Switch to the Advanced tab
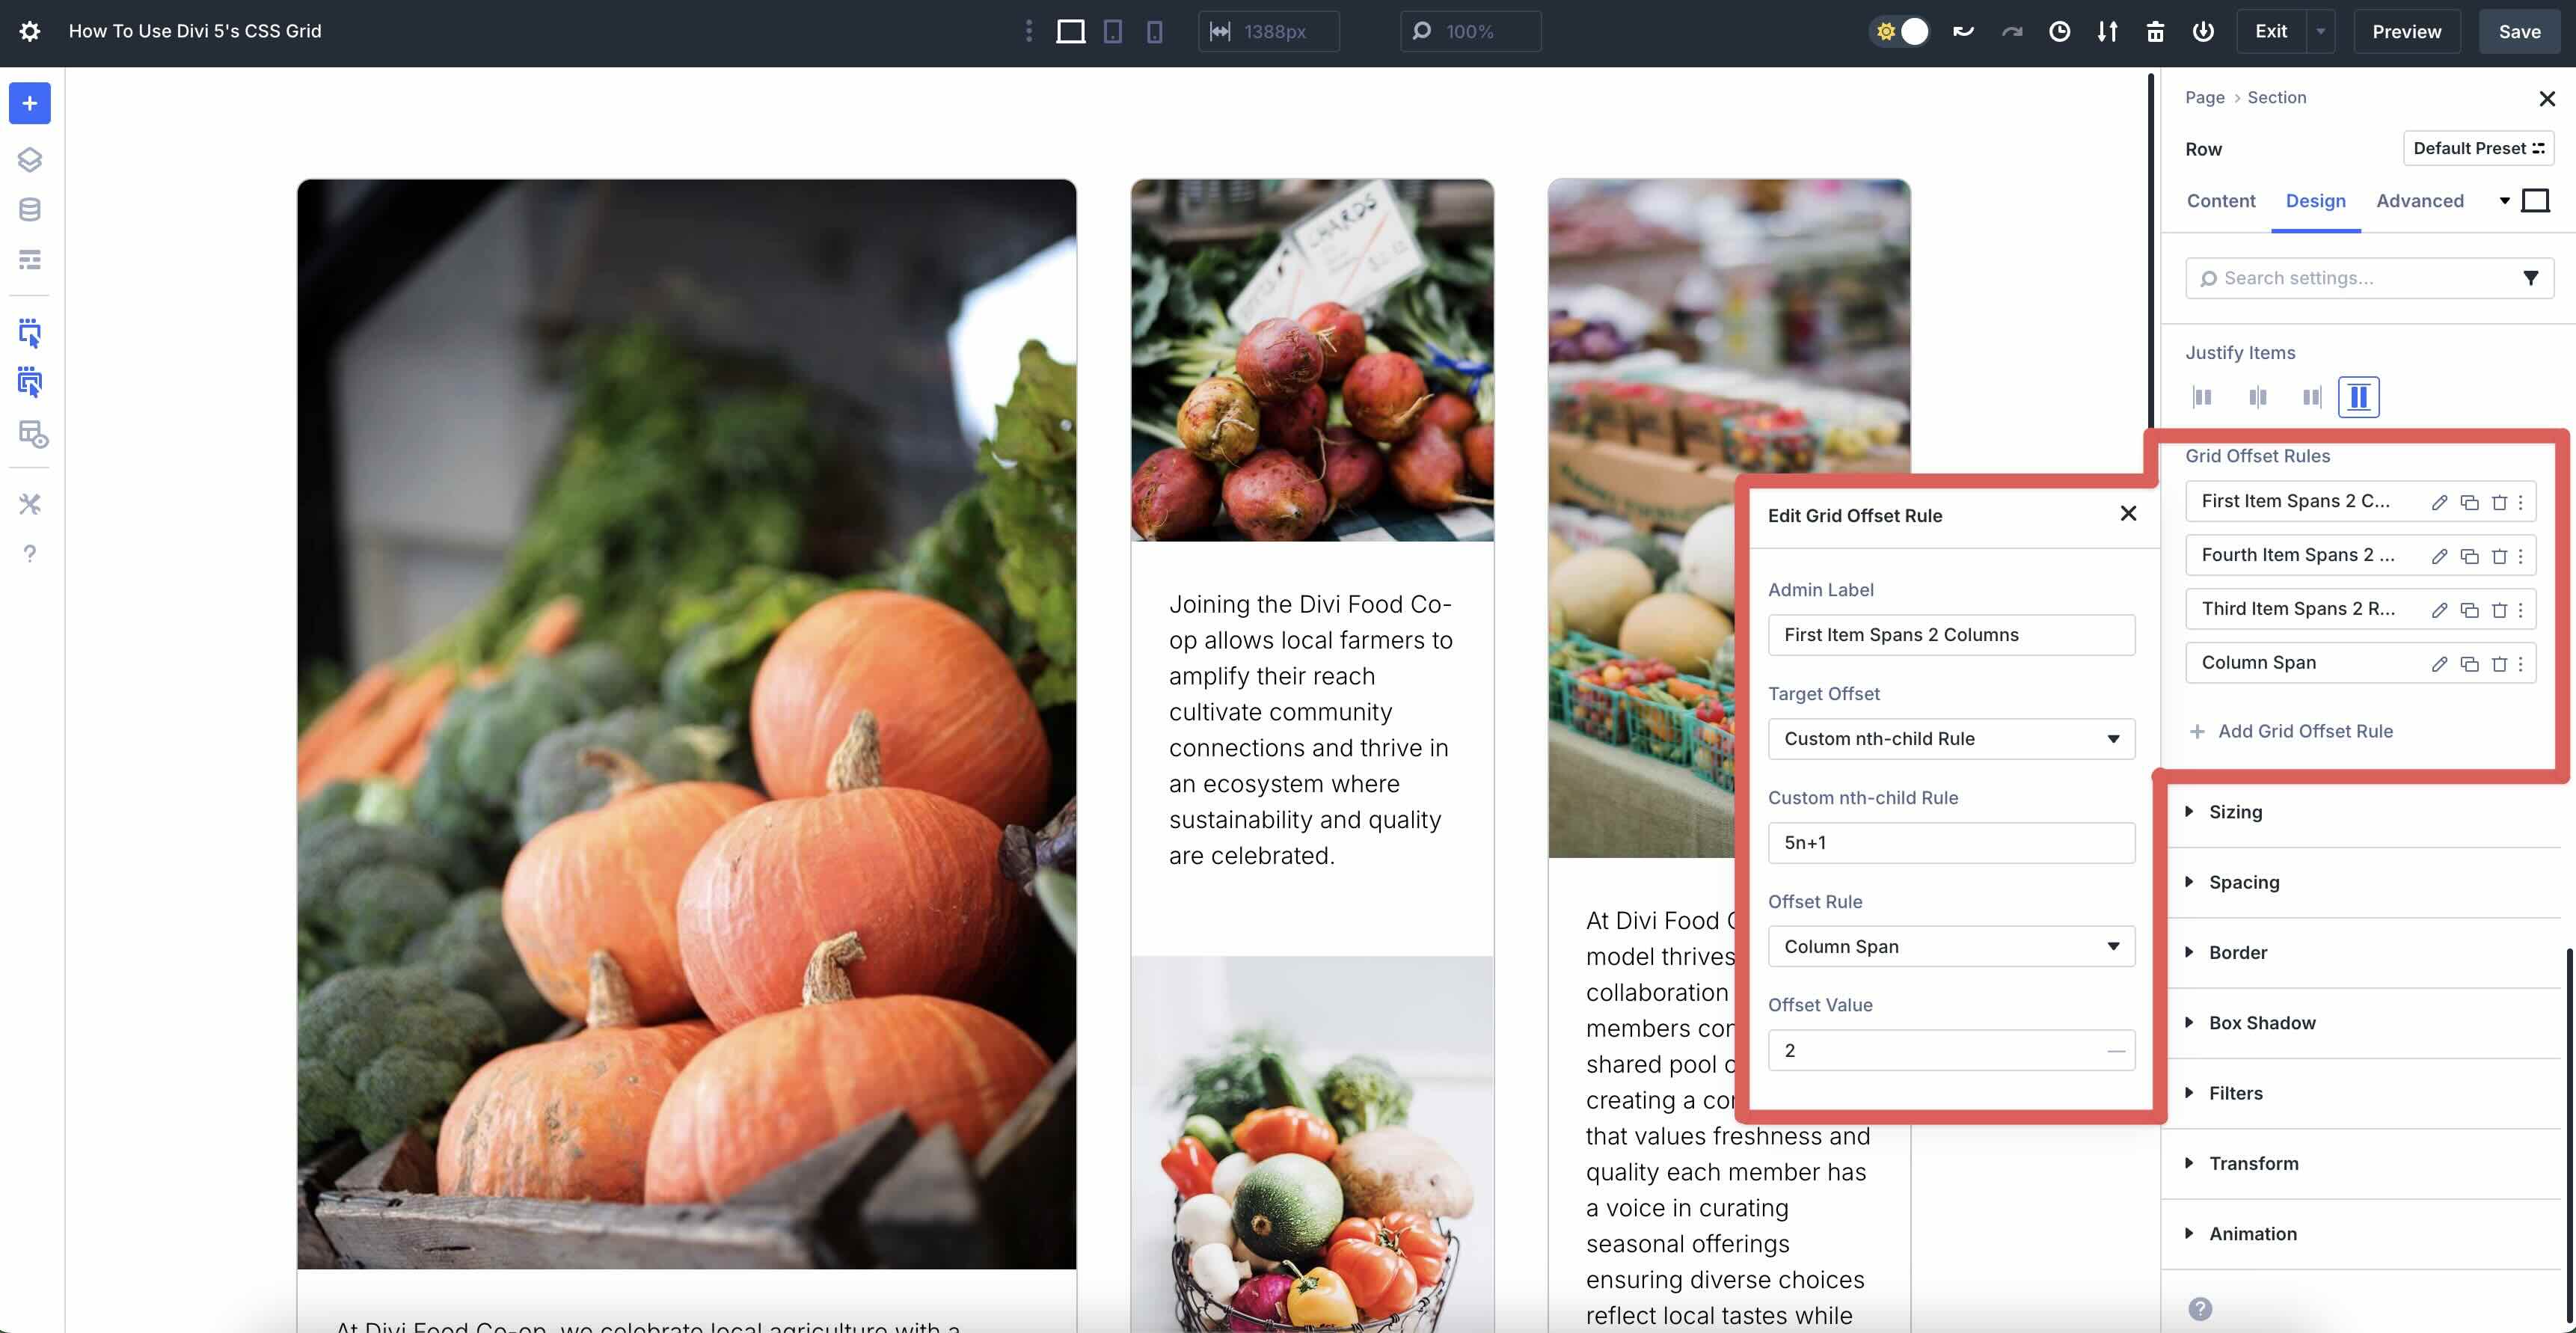Viewport: 2576px width, 1333px height. (x=2420, y=200)
